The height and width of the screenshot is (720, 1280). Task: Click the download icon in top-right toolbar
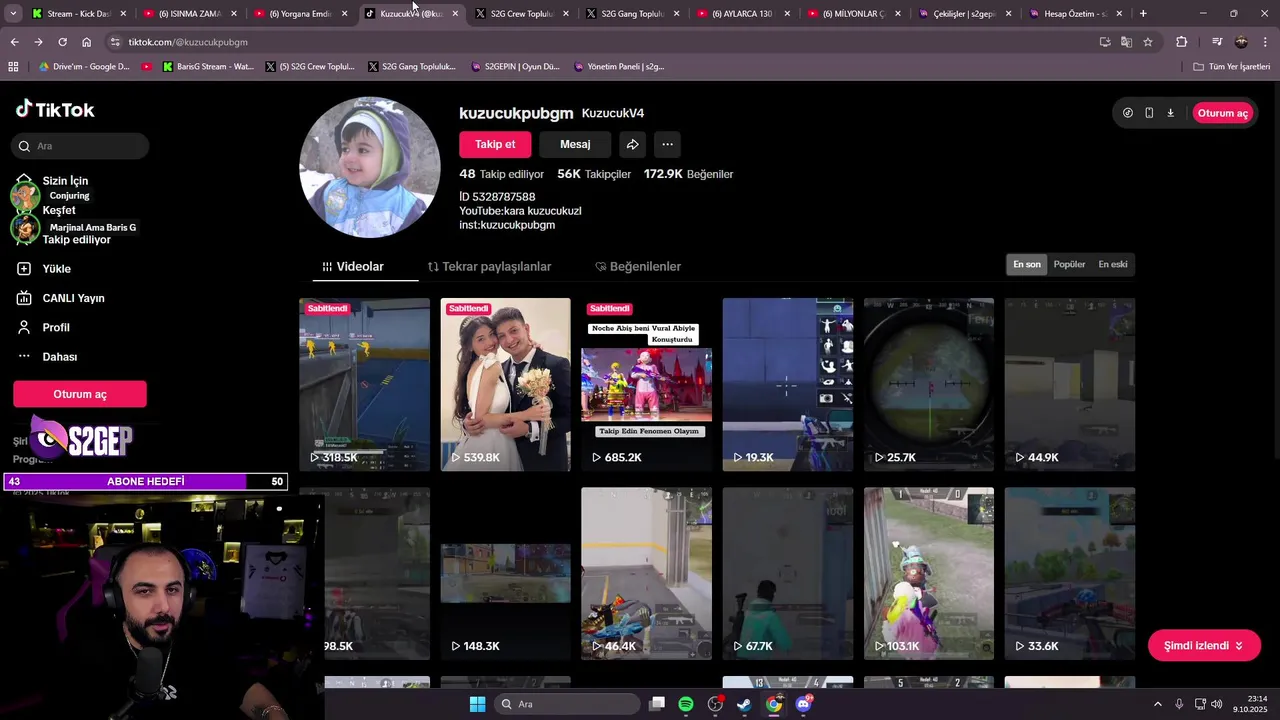tap(1170, 113)
